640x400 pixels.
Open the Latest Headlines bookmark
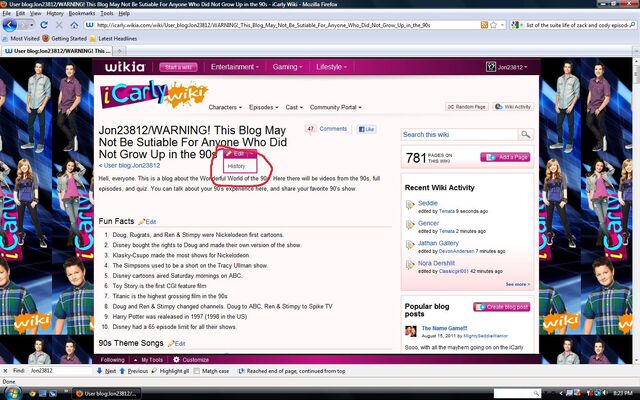113,38
